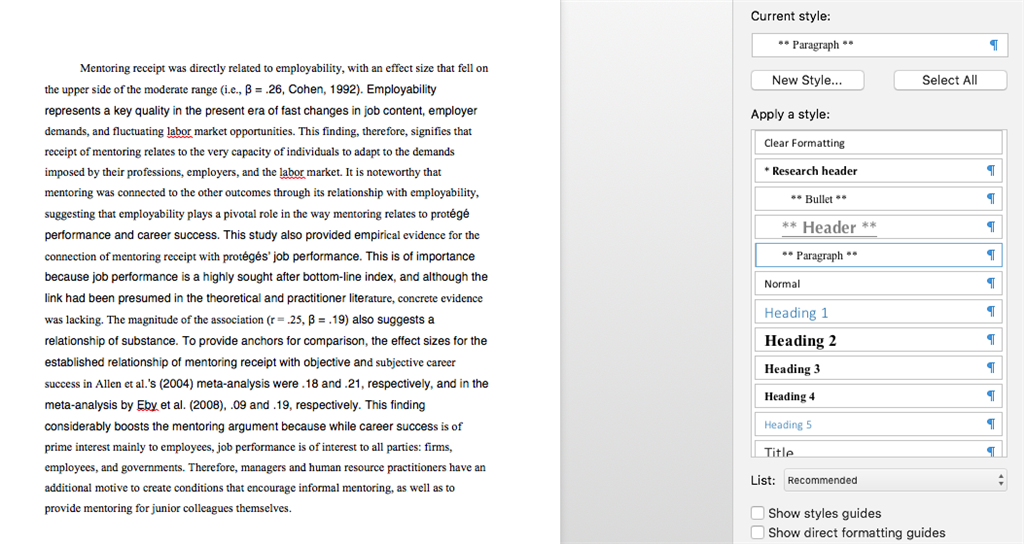This screenshot has height=544, width=1024.
Task: Click pilcrow icon beside Heading 4
Action: 991,396
